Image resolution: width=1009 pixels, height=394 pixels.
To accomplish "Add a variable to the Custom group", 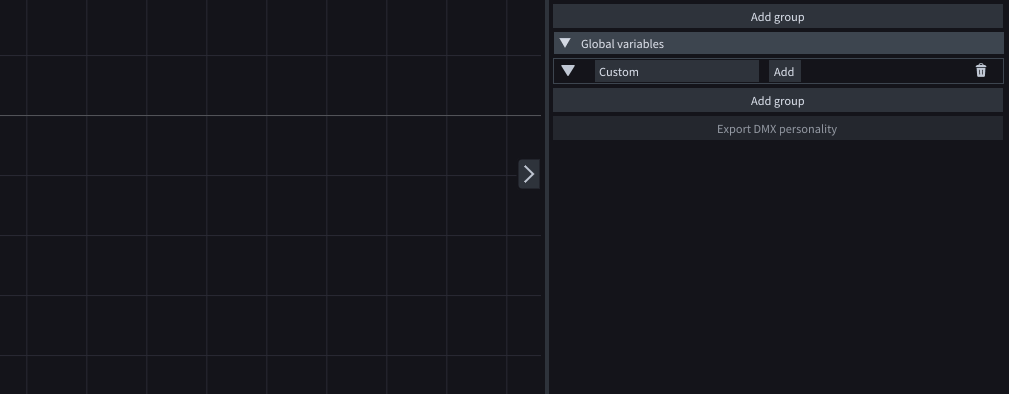I will 784,71.
